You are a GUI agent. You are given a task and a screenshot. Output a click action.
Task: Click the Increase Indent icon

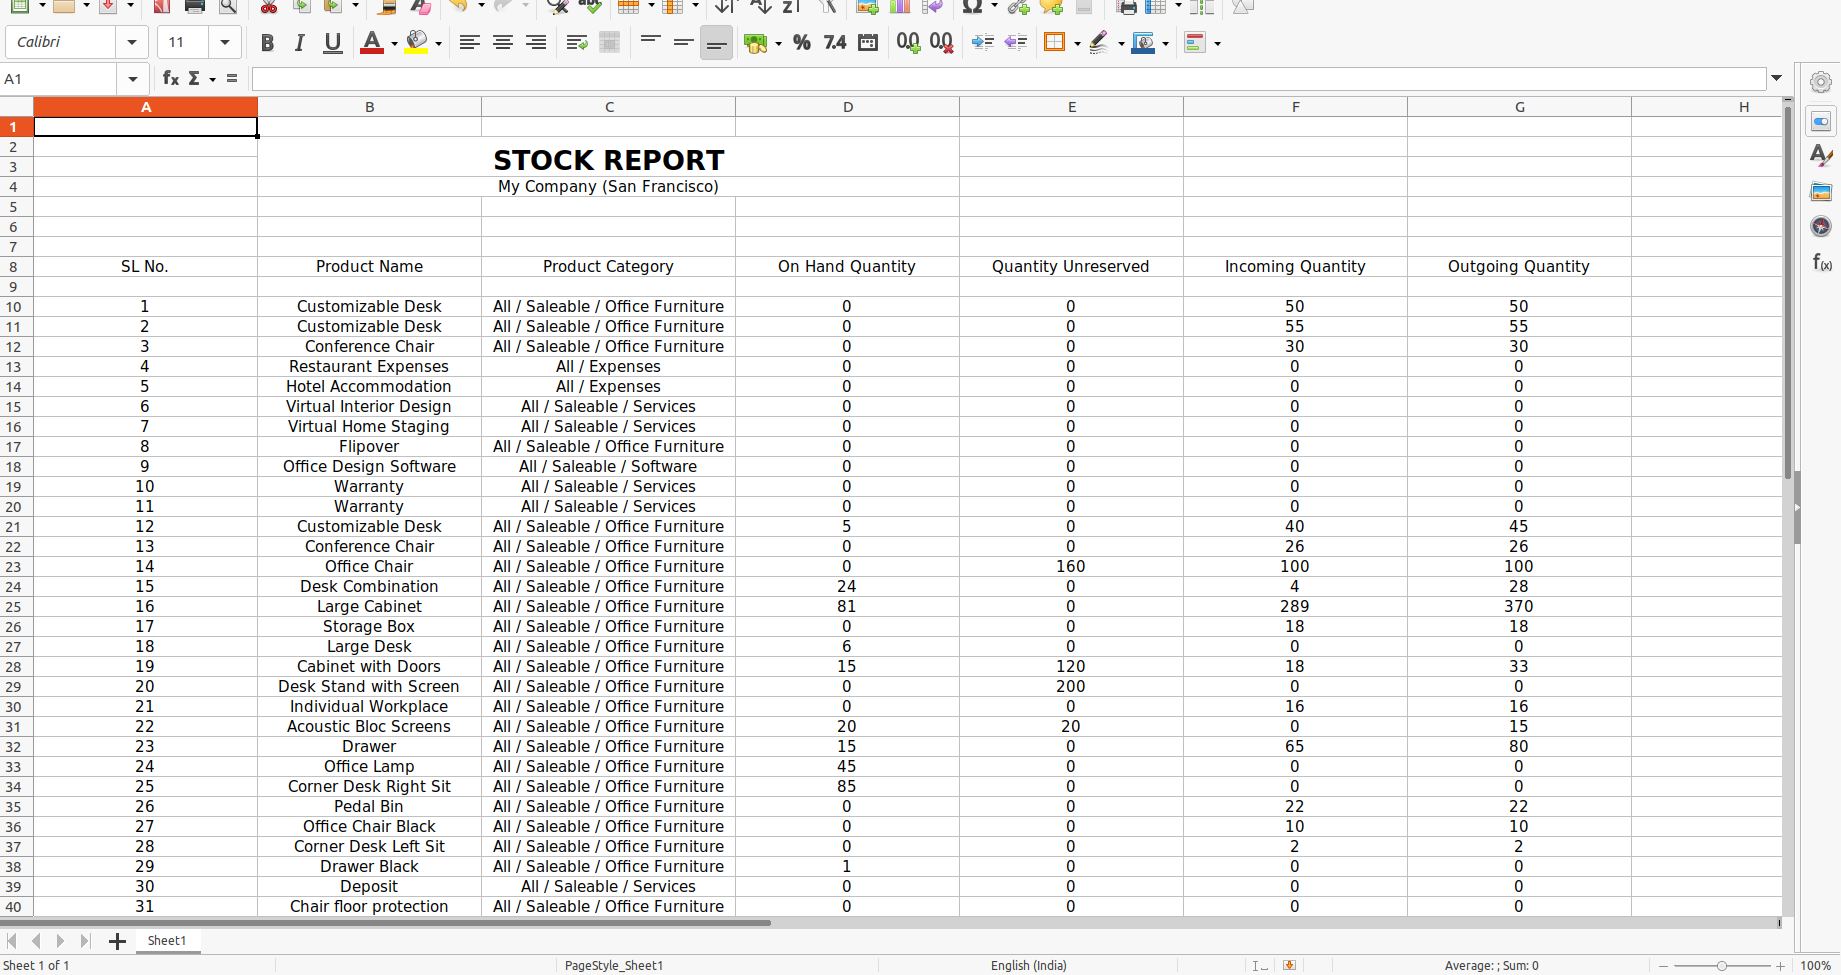pos(982,42)
